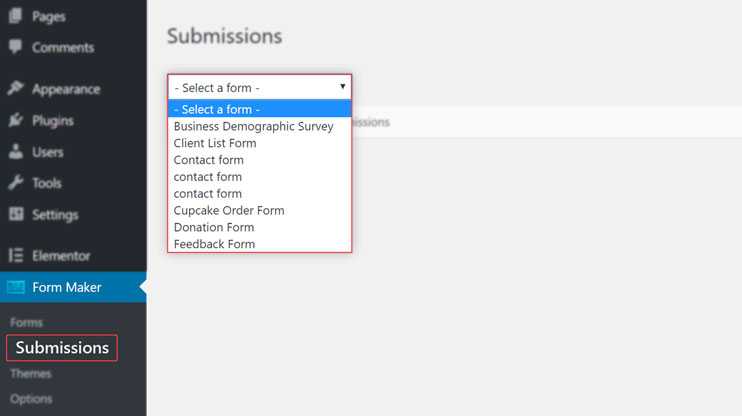Click the Appearance paintbrush icon

(15, 89)
